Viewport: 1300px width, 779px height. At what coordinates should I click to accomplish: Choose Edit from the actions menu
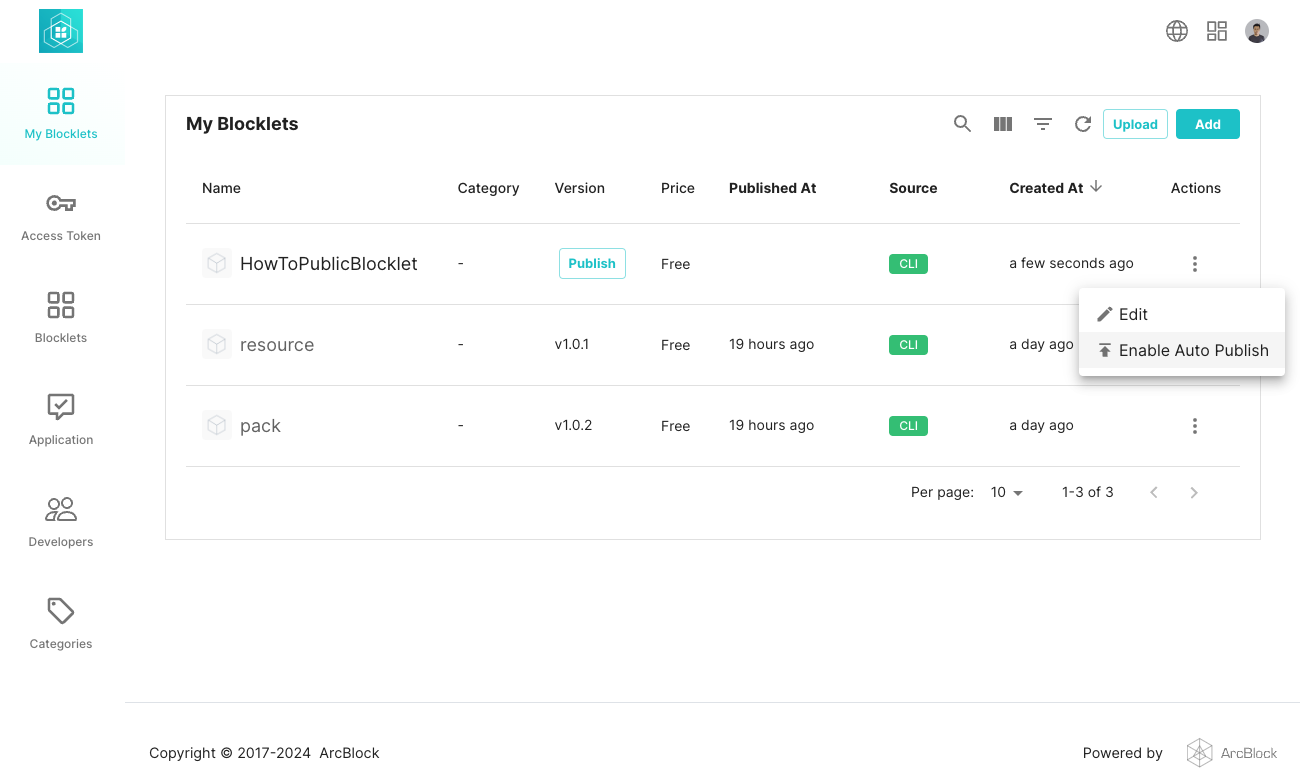click(x=1132, y=314)
